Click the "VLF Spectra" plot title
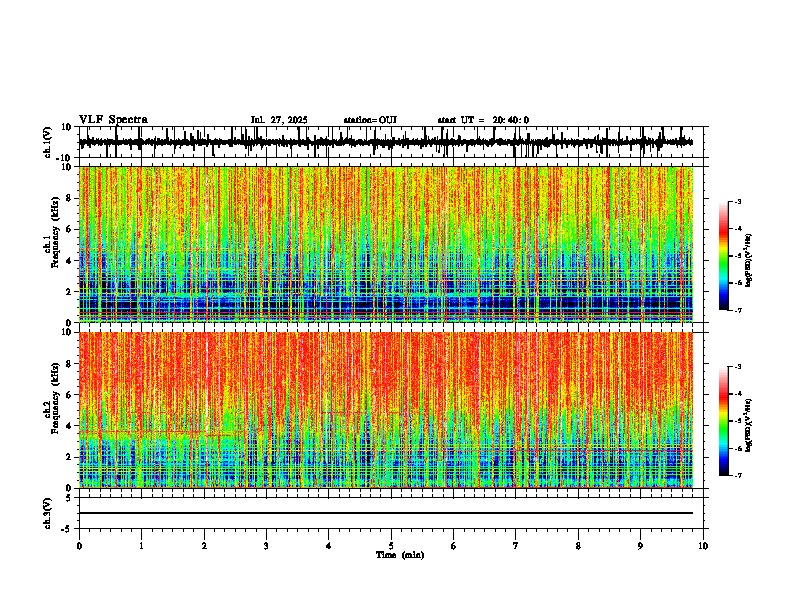Viewport: 792px width, 612px height. click(x=113, y=120)
